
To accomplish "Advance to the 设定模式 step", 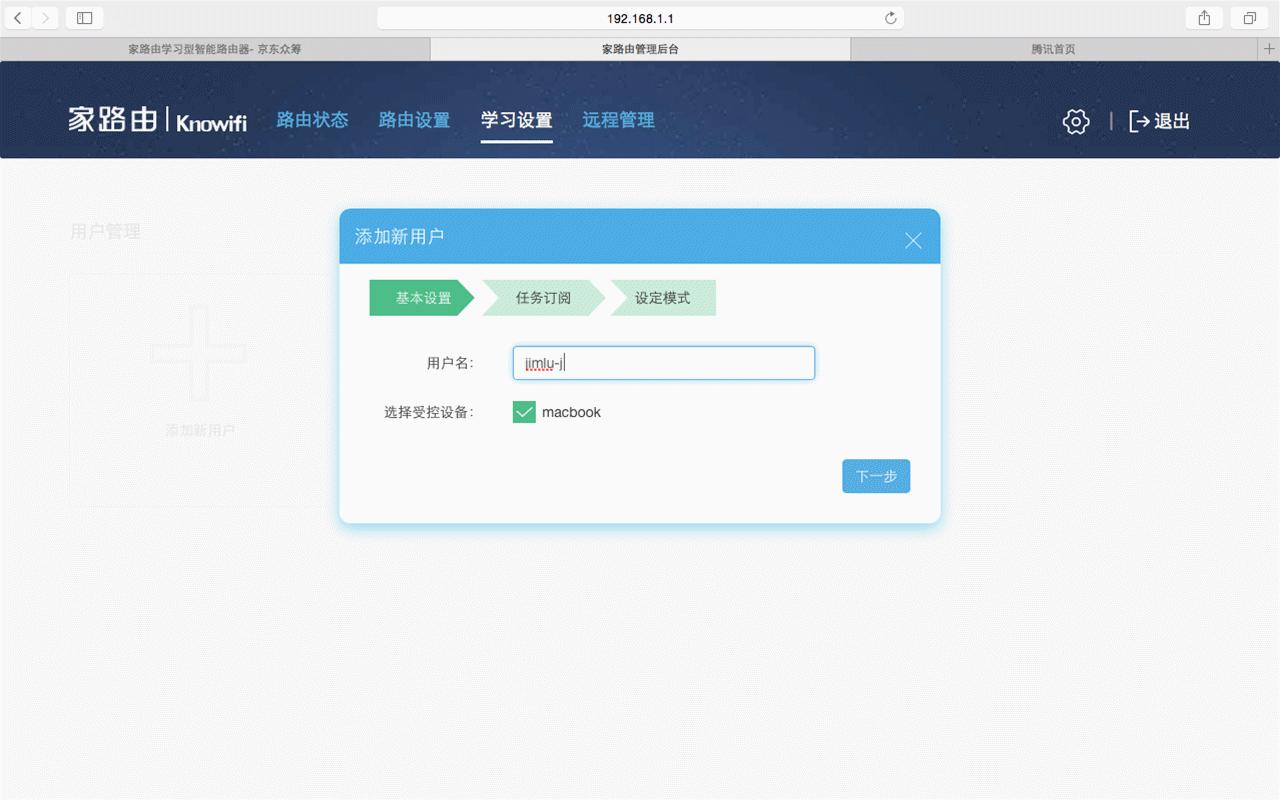I will pos(662,297).
